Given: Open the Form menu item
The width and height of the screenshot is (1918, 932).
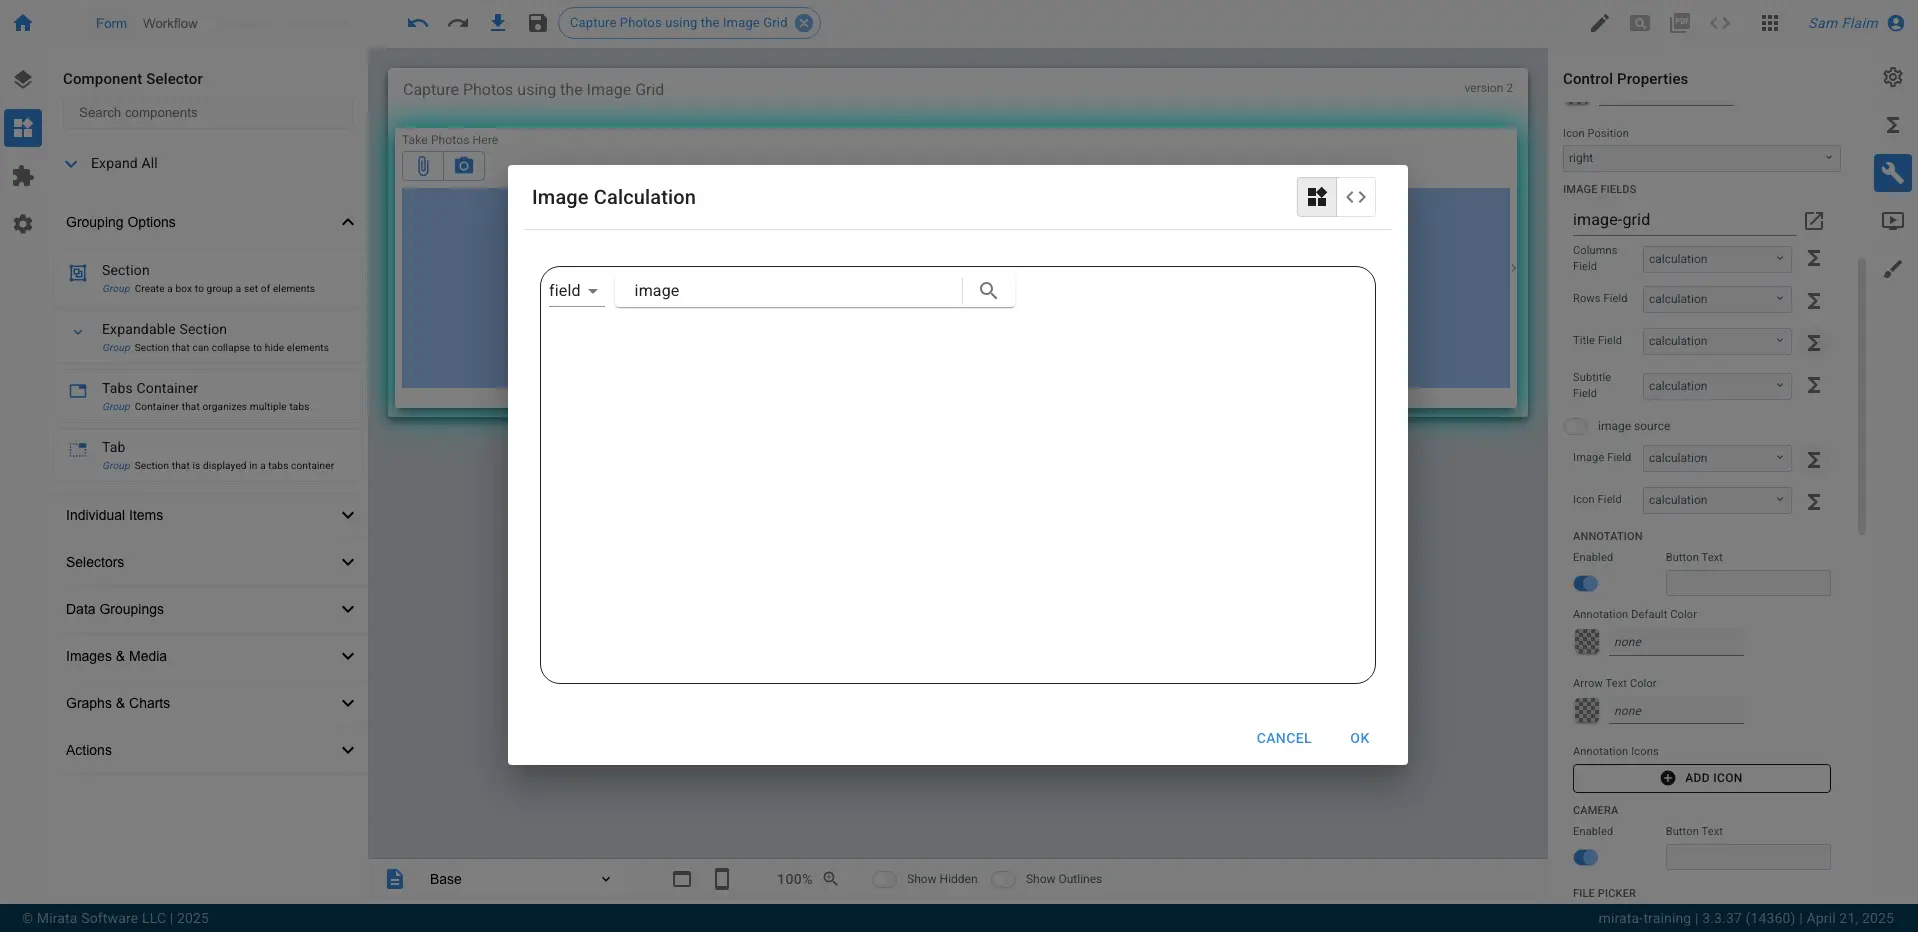Looking at the screenshot, I should [x=110, y=23].
